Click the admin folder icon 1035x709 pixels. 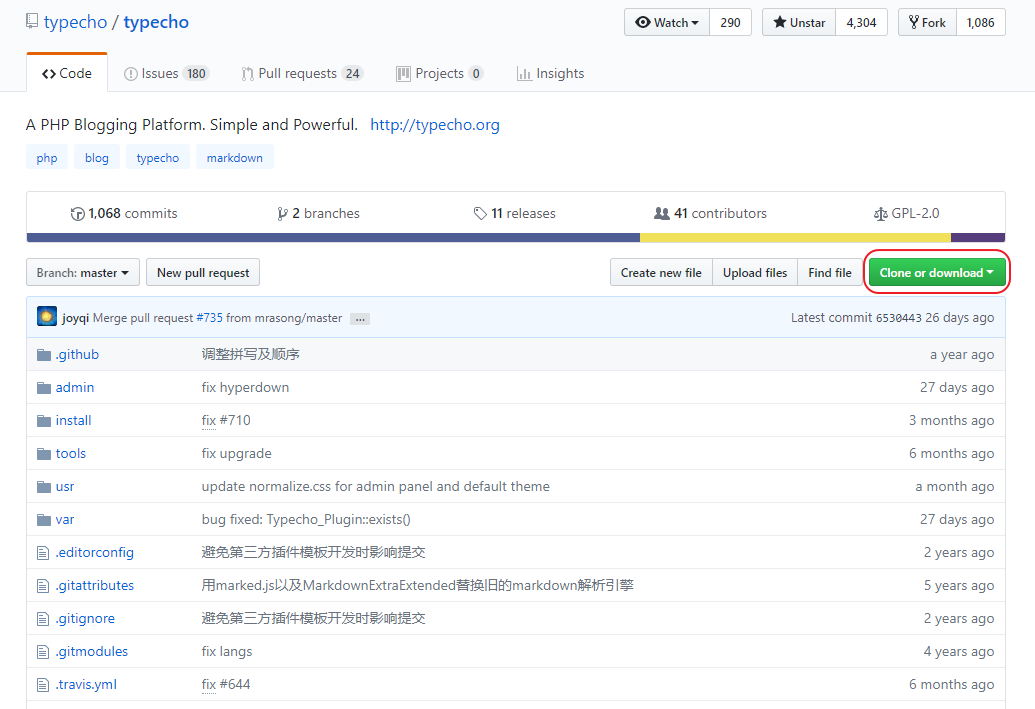click(44, 388)
